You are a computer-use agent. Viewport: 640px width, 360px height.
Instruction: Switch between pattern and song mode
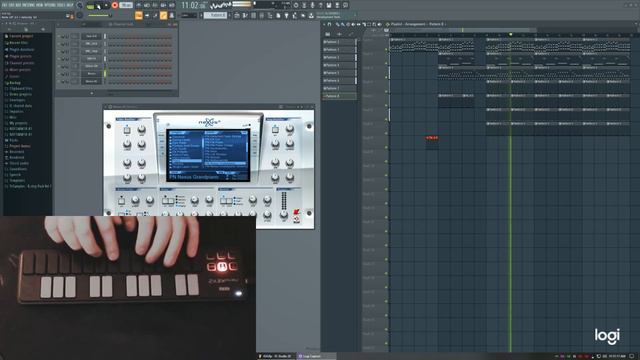90,6
